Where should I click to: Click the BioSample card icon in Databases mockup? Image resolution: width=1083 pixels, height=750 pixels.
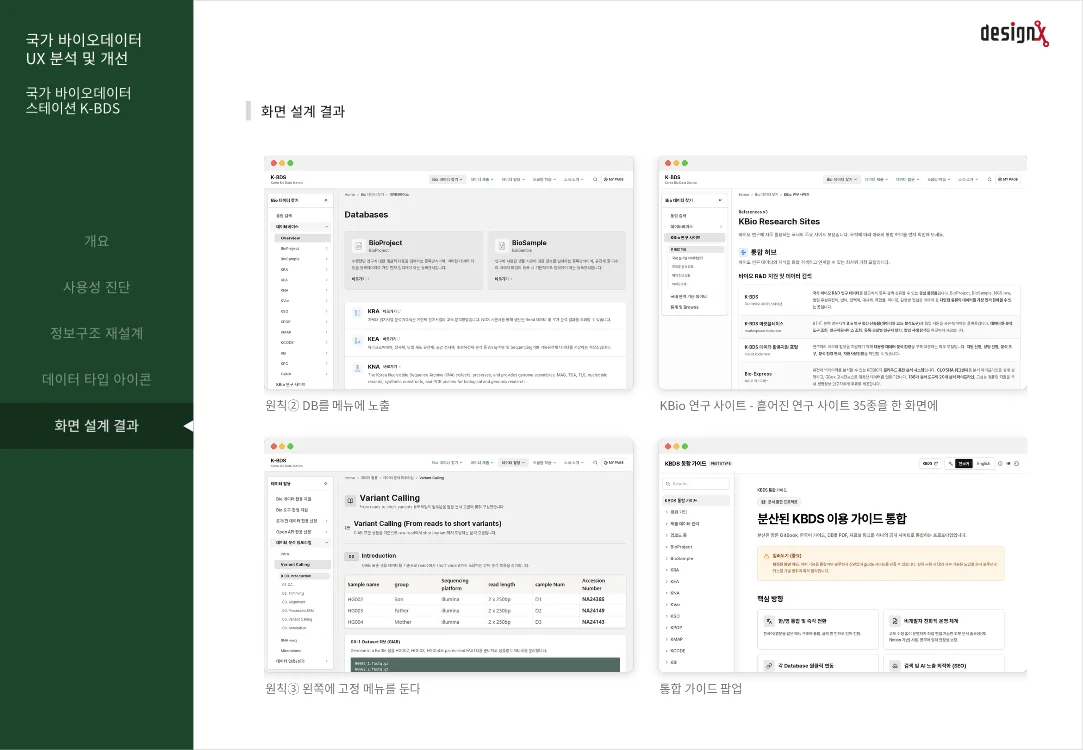pyautogui.click(x=501, y=245)
